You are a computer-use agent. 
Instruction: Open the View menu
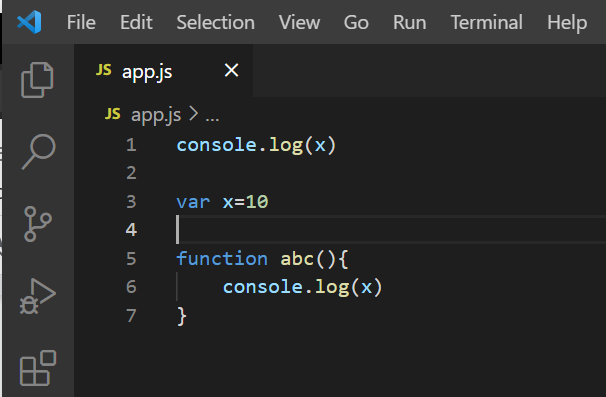point(300,22)
